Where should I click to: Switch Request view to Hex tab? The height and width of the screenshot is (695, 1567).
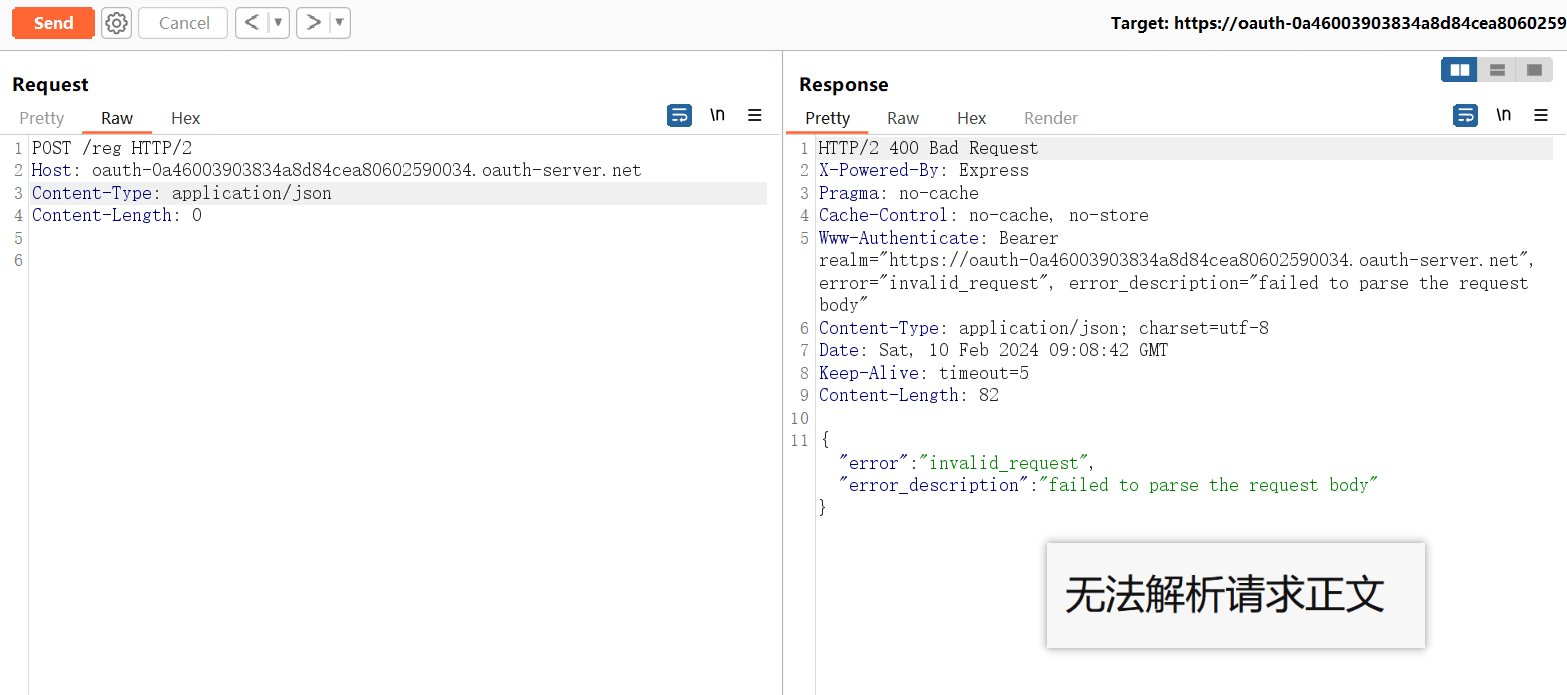185,118
